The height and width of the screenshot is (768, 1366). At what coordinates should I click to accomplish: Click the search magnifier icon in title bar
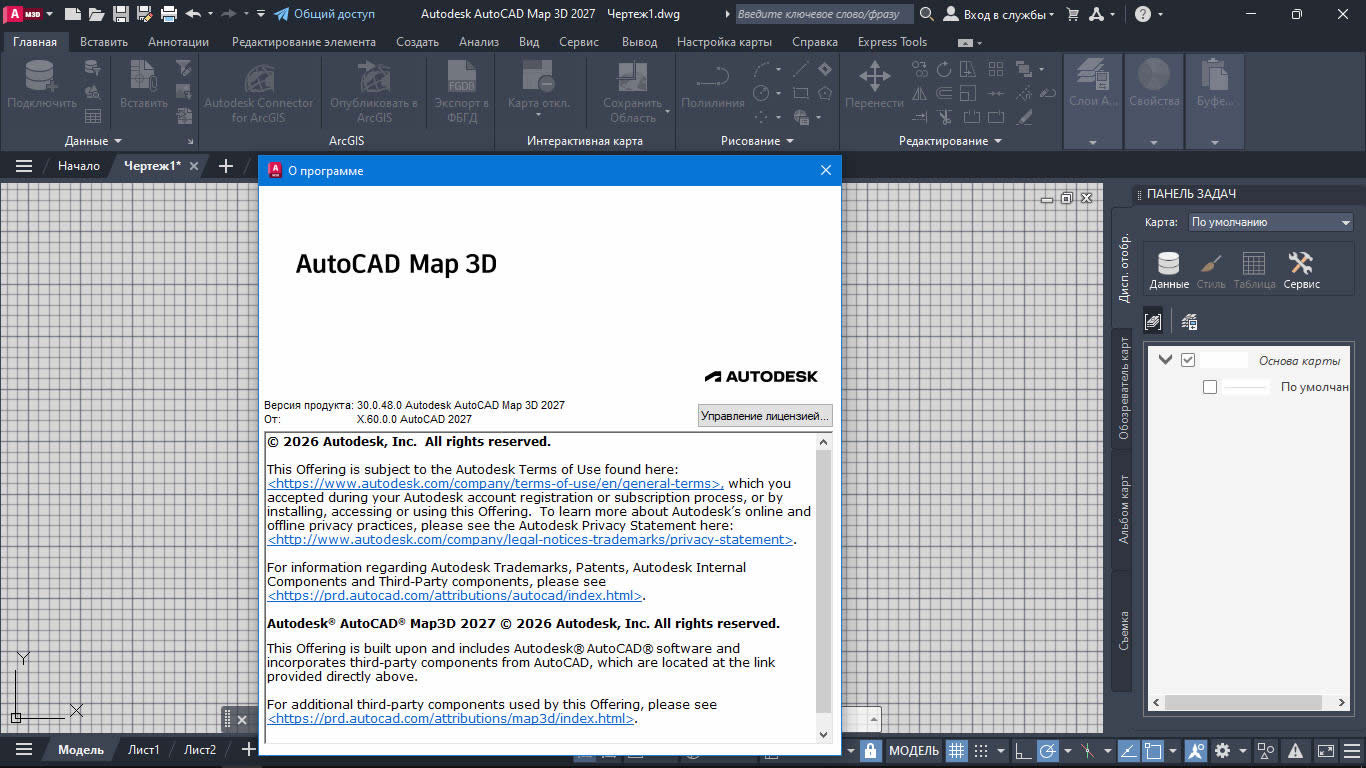tap(927, 14)
